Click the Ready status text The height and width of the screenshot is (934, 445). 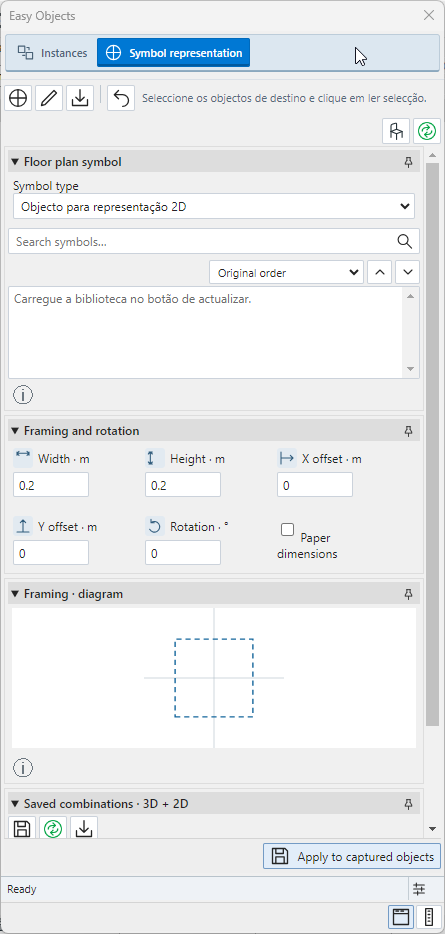21,889
